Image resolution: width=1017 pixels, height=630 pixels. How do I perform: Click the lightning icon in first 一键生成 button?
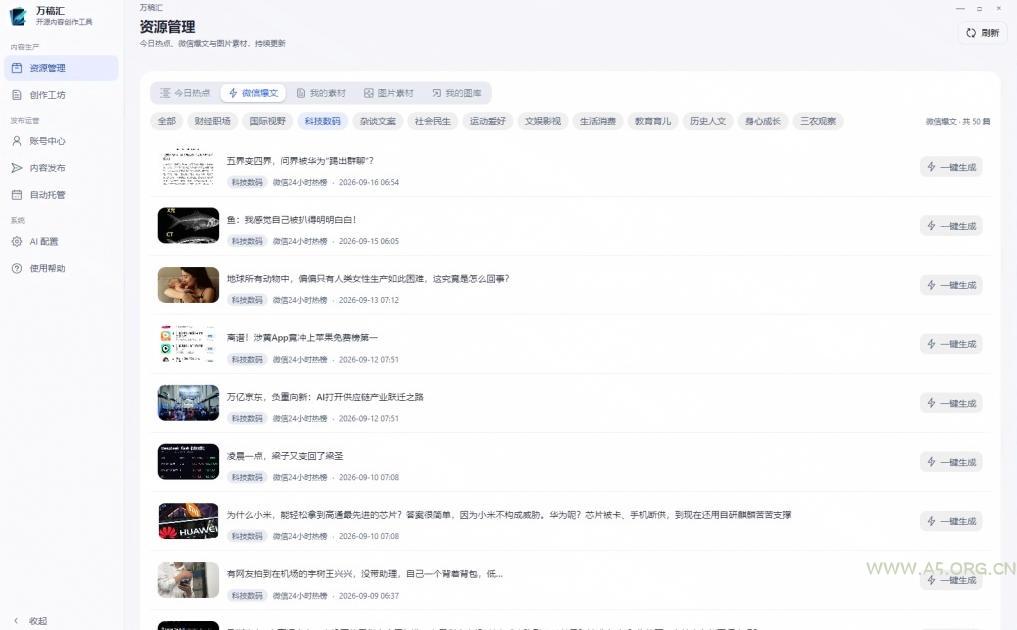[x=931, y=167]
